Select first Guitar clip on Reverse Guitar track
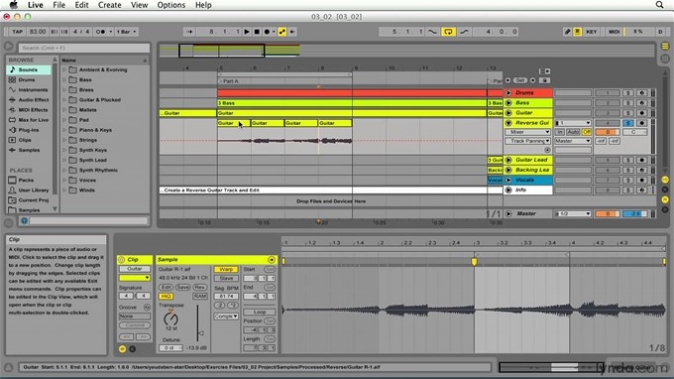 (234, 123)
